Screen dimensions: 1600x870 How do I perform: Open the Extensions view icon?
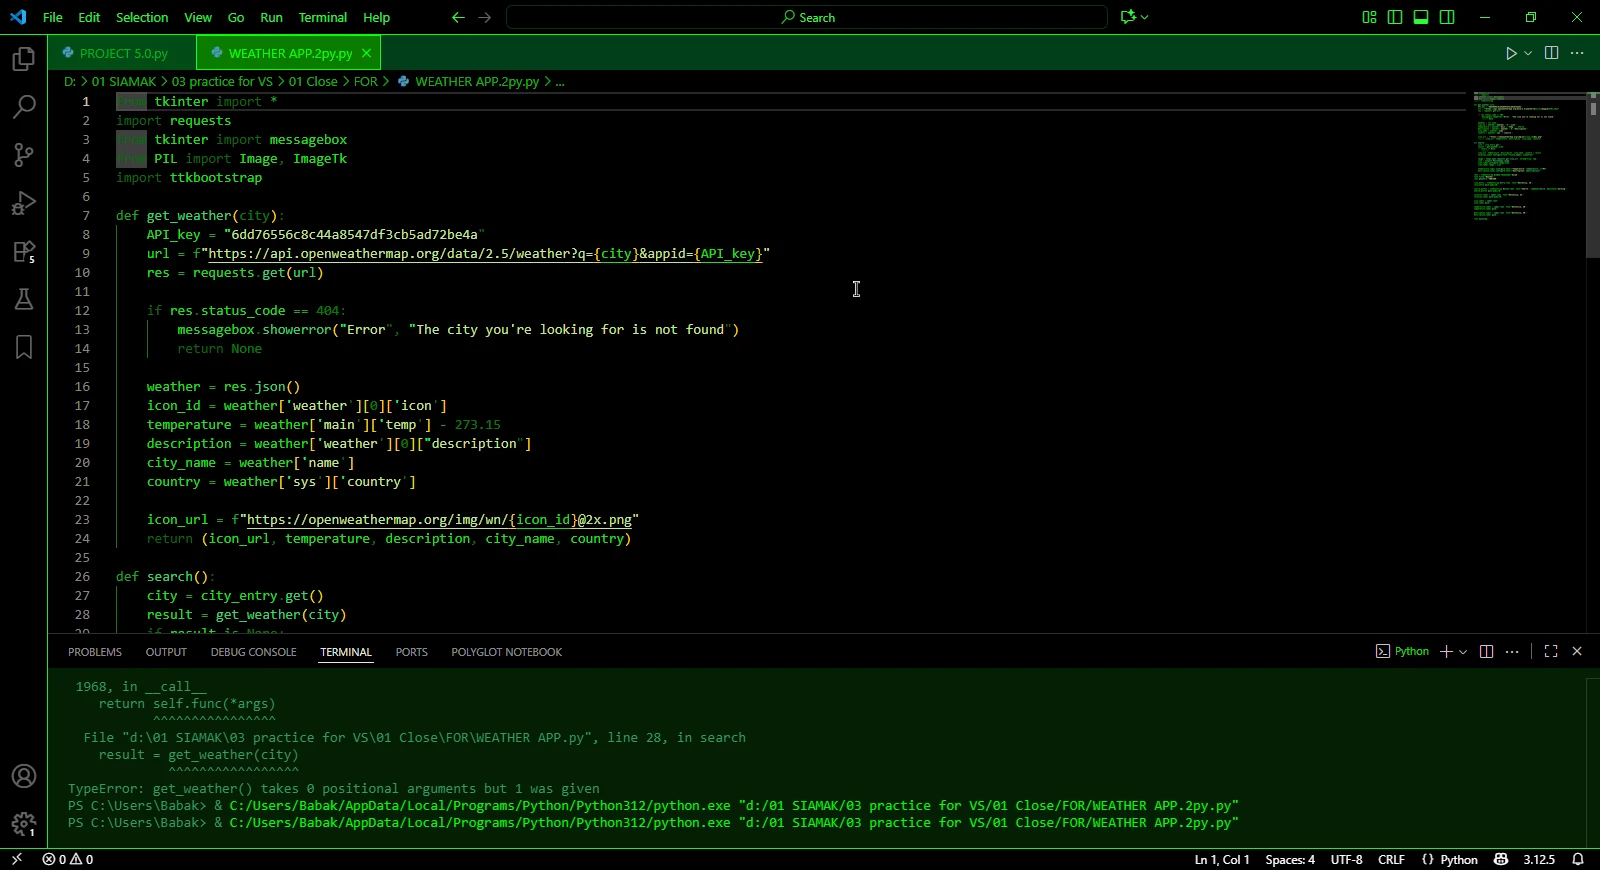[x=24, y=251]
